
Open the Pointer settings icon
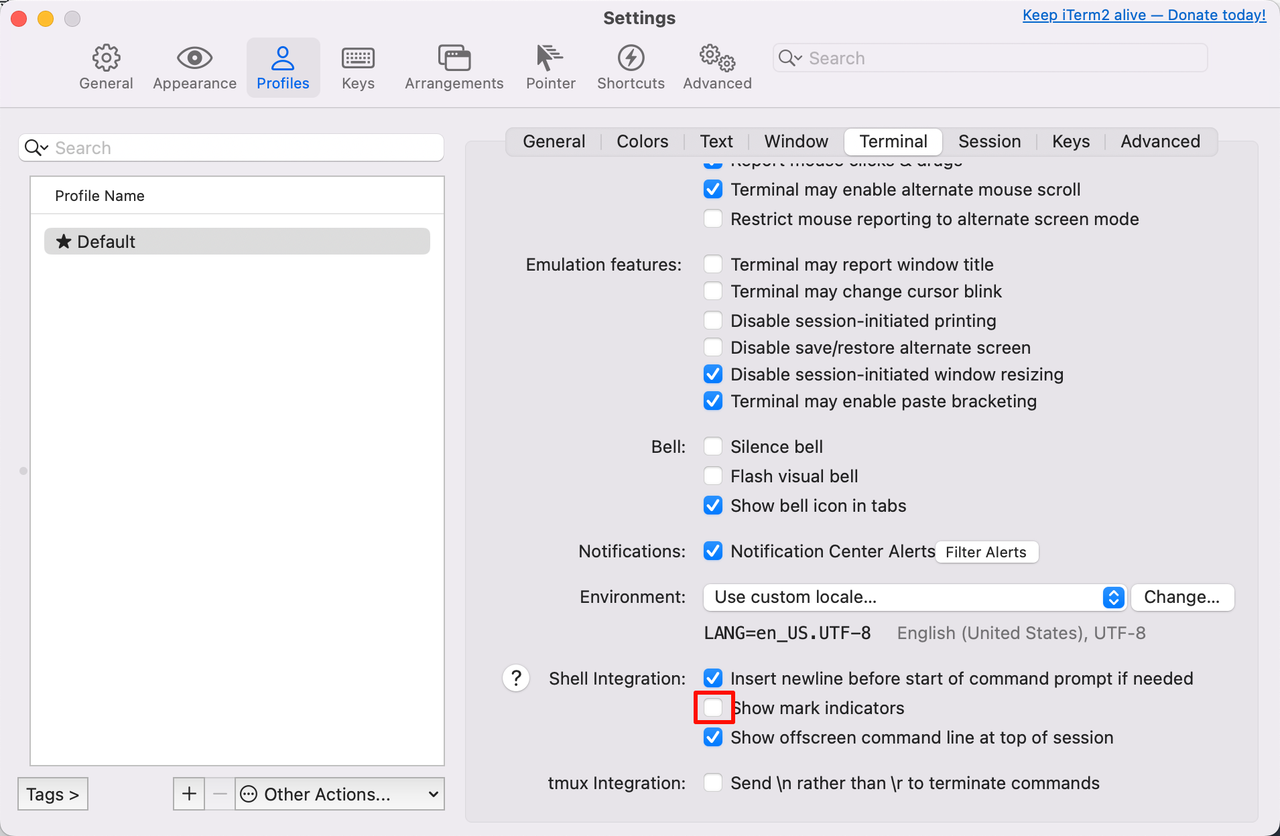point(550,58)
